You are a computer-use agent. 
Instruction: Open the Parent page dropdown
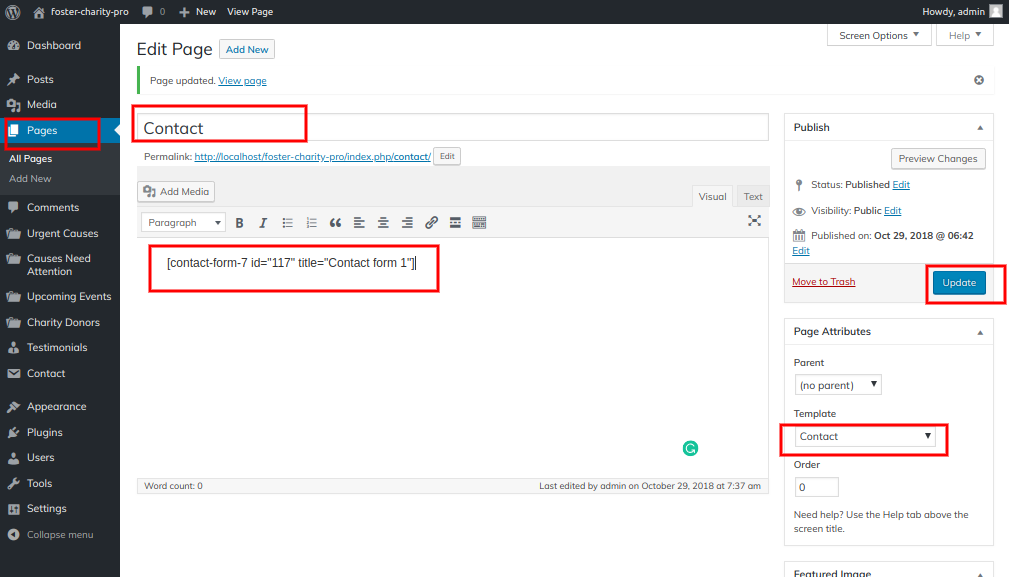(x=838, y=385)
